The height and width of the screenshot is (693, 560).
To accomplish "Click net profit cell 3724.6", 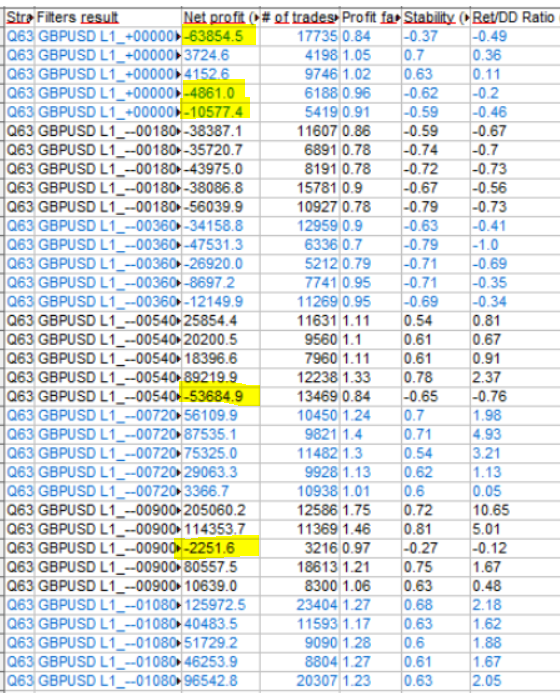I will [x=220, y=55].
